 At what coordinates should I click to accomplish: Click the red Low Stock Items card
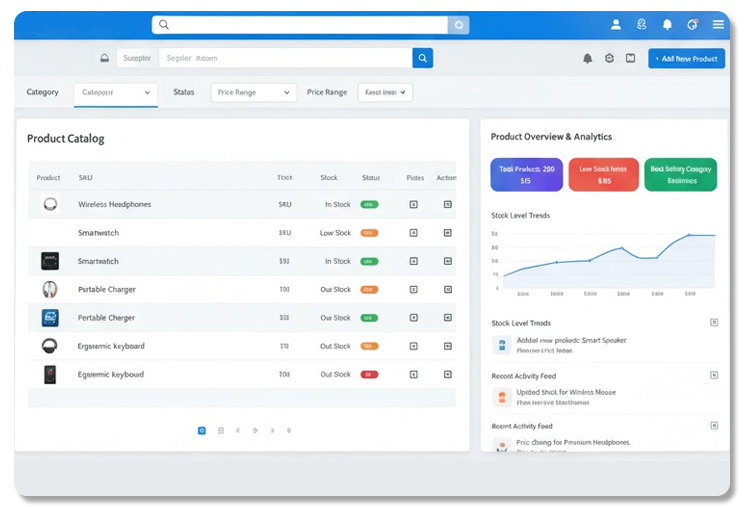tap(604, 175)
